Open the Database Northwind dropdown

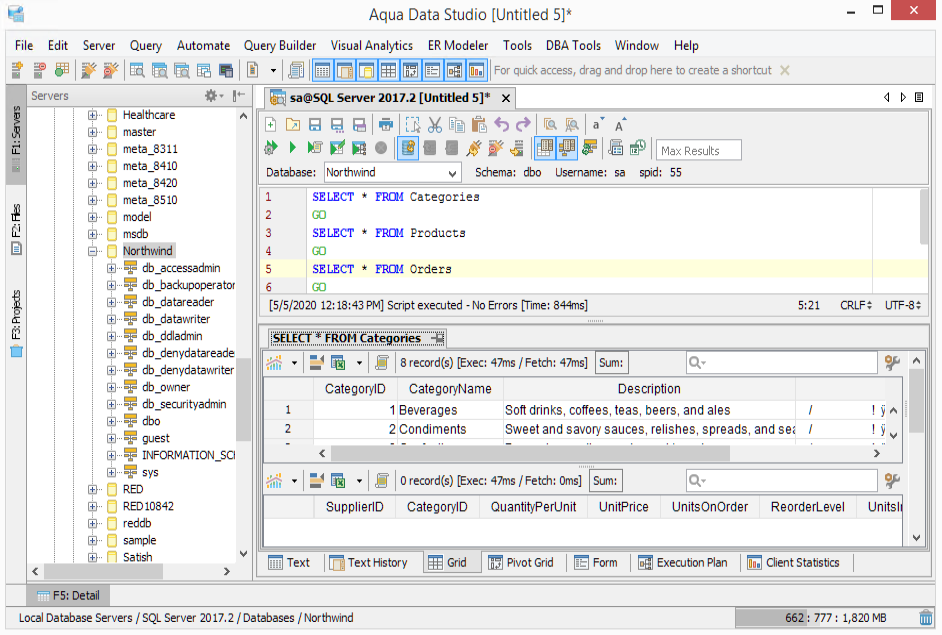click(450, 173)
